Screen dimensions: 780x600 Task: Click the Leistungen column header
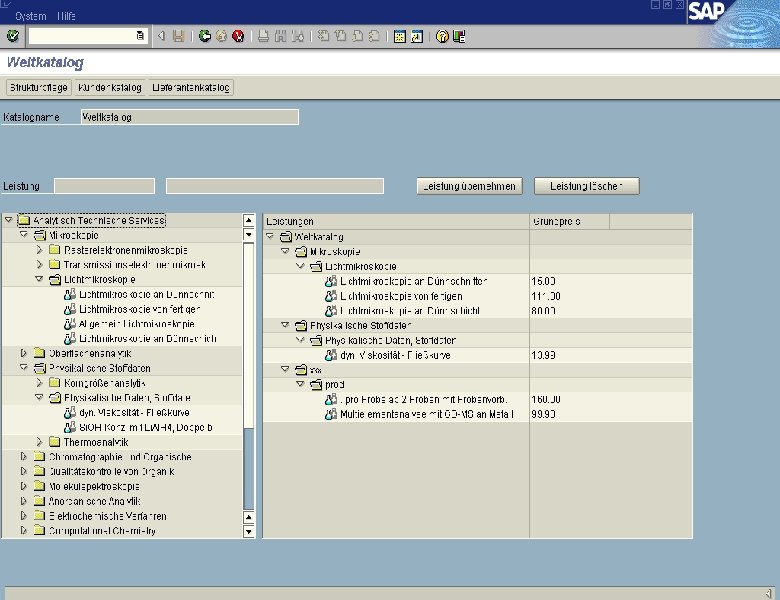tap(396, 221)
